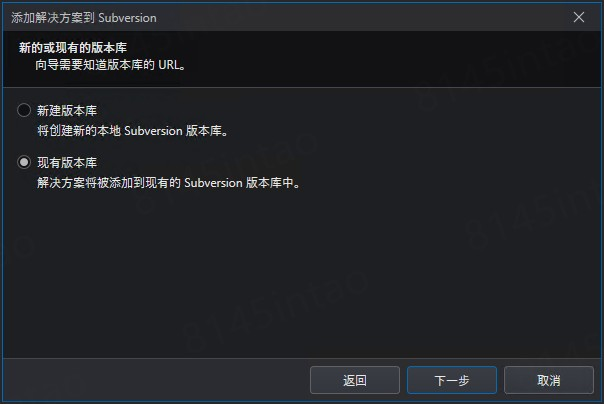Go back with the 返回 button
604x404 pixels.
point(354,380)
